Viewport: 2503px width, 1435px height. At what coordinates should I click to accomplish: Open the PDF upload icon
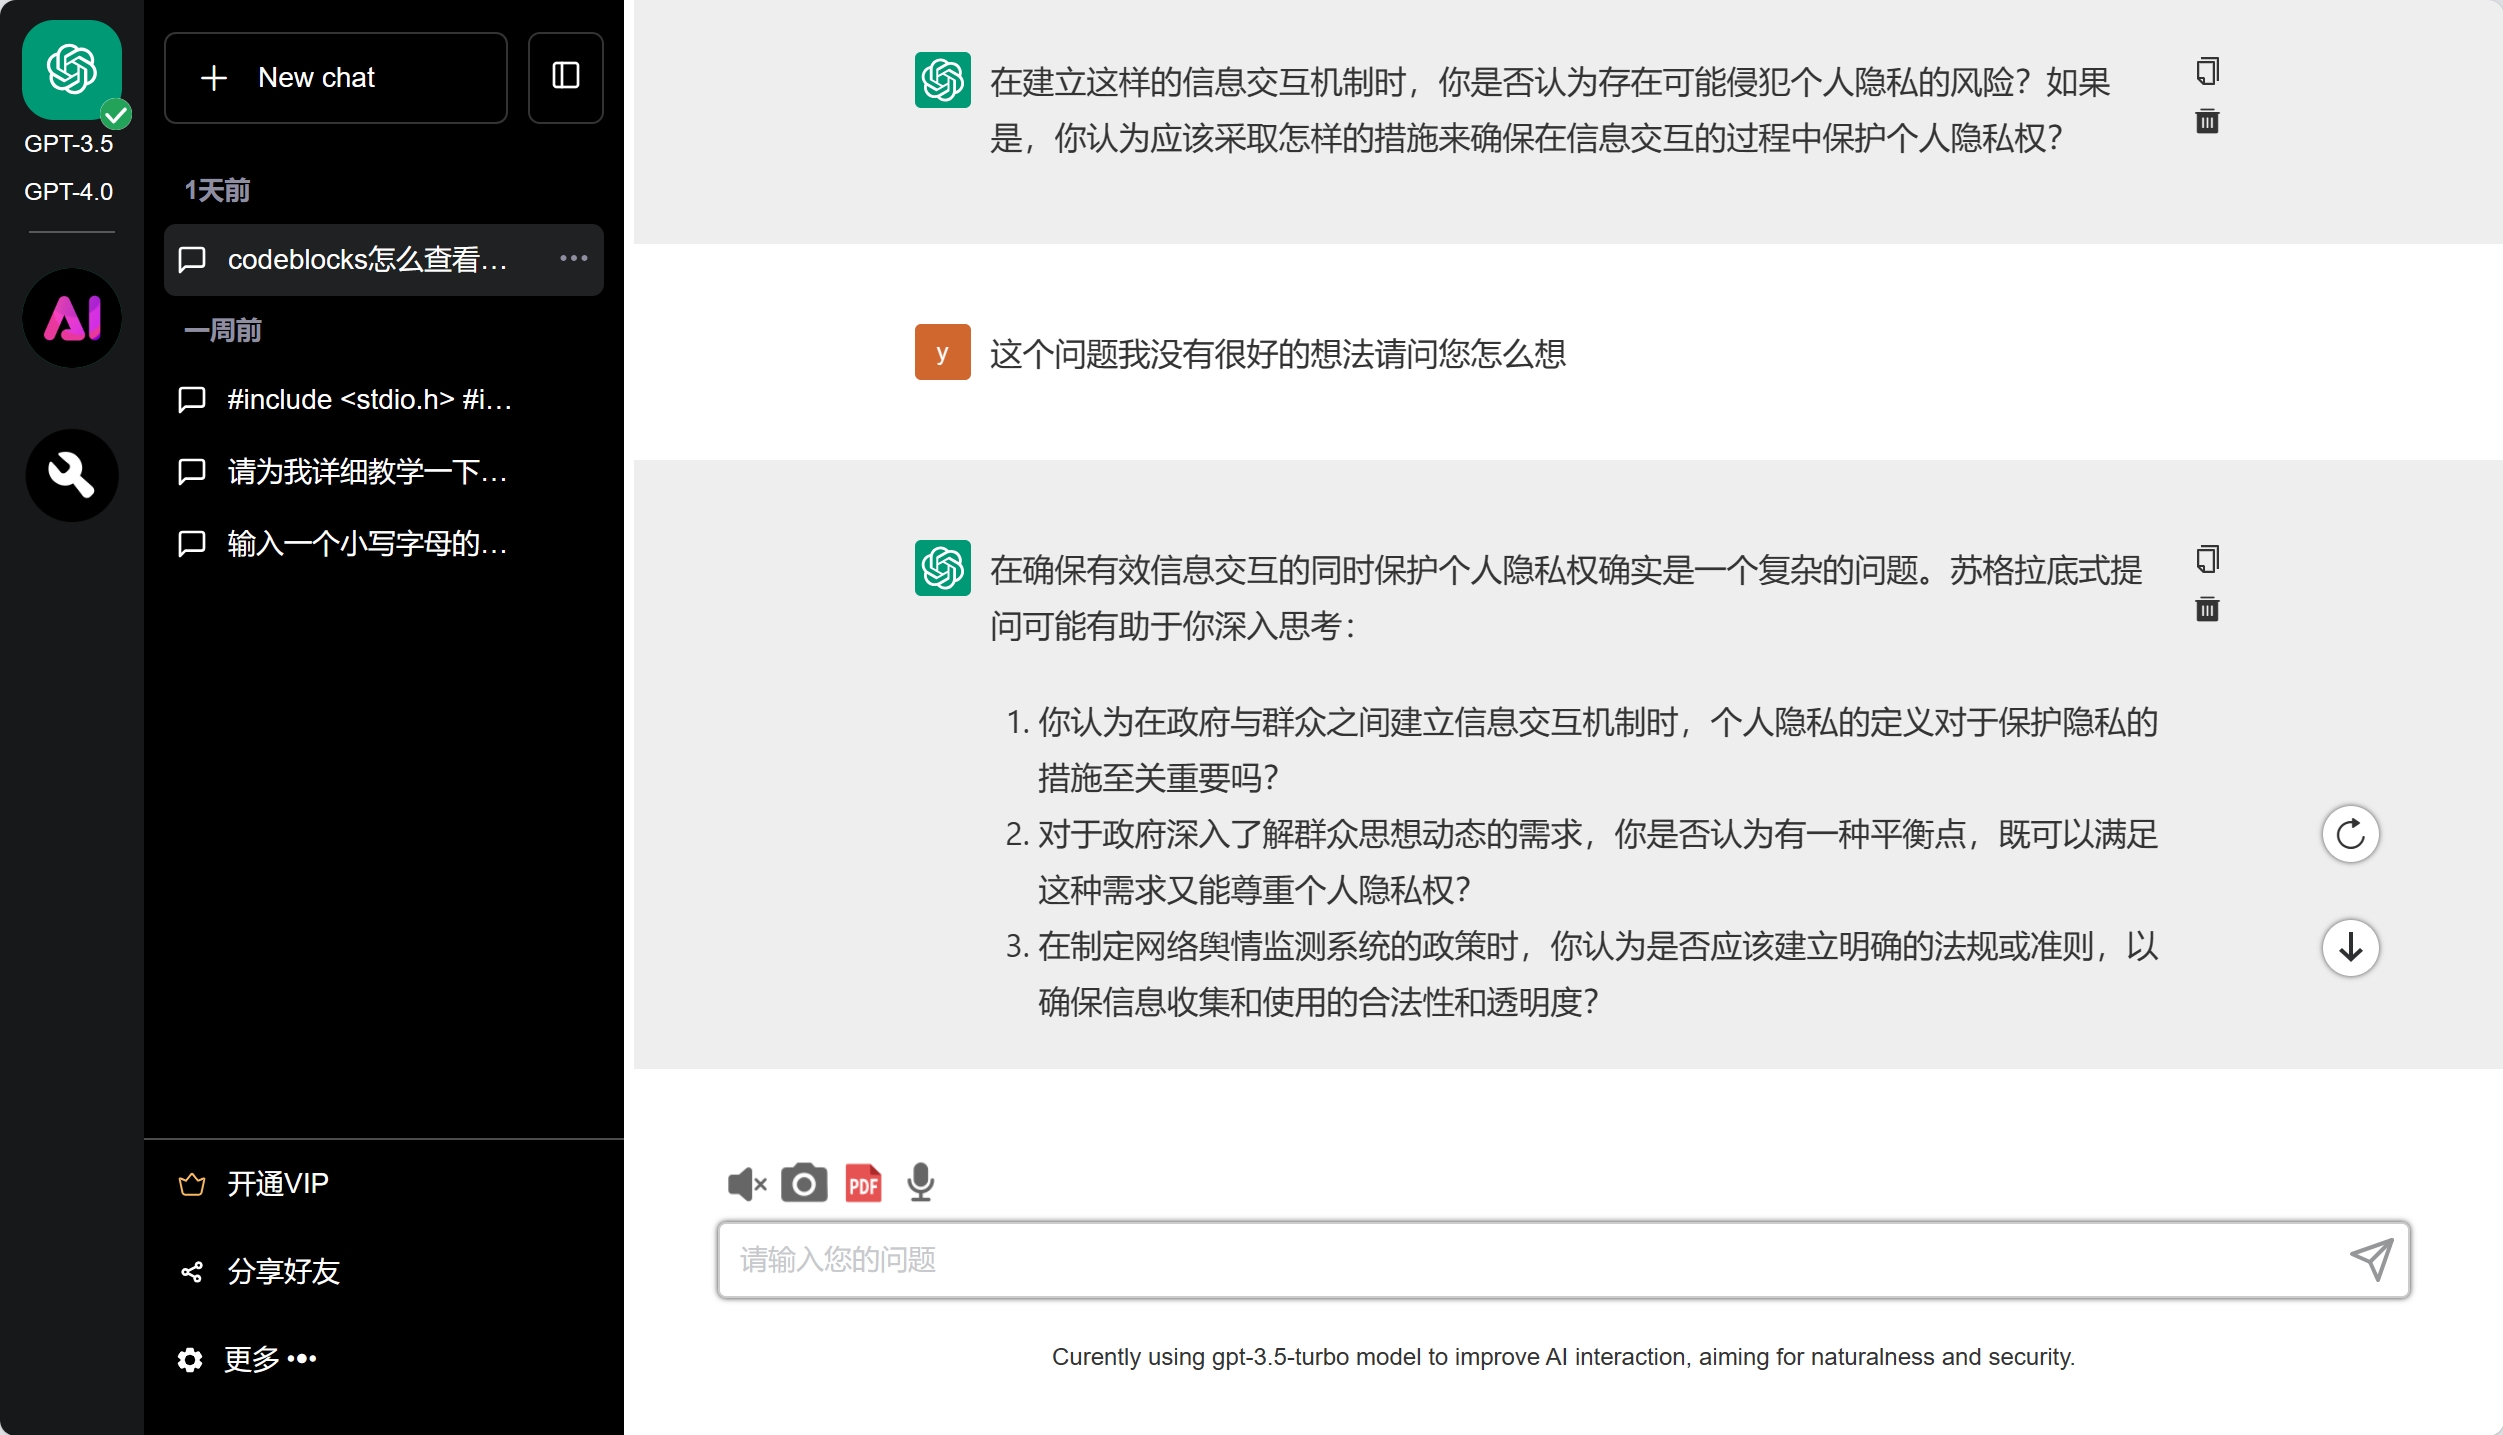[x=863, y=1183]
